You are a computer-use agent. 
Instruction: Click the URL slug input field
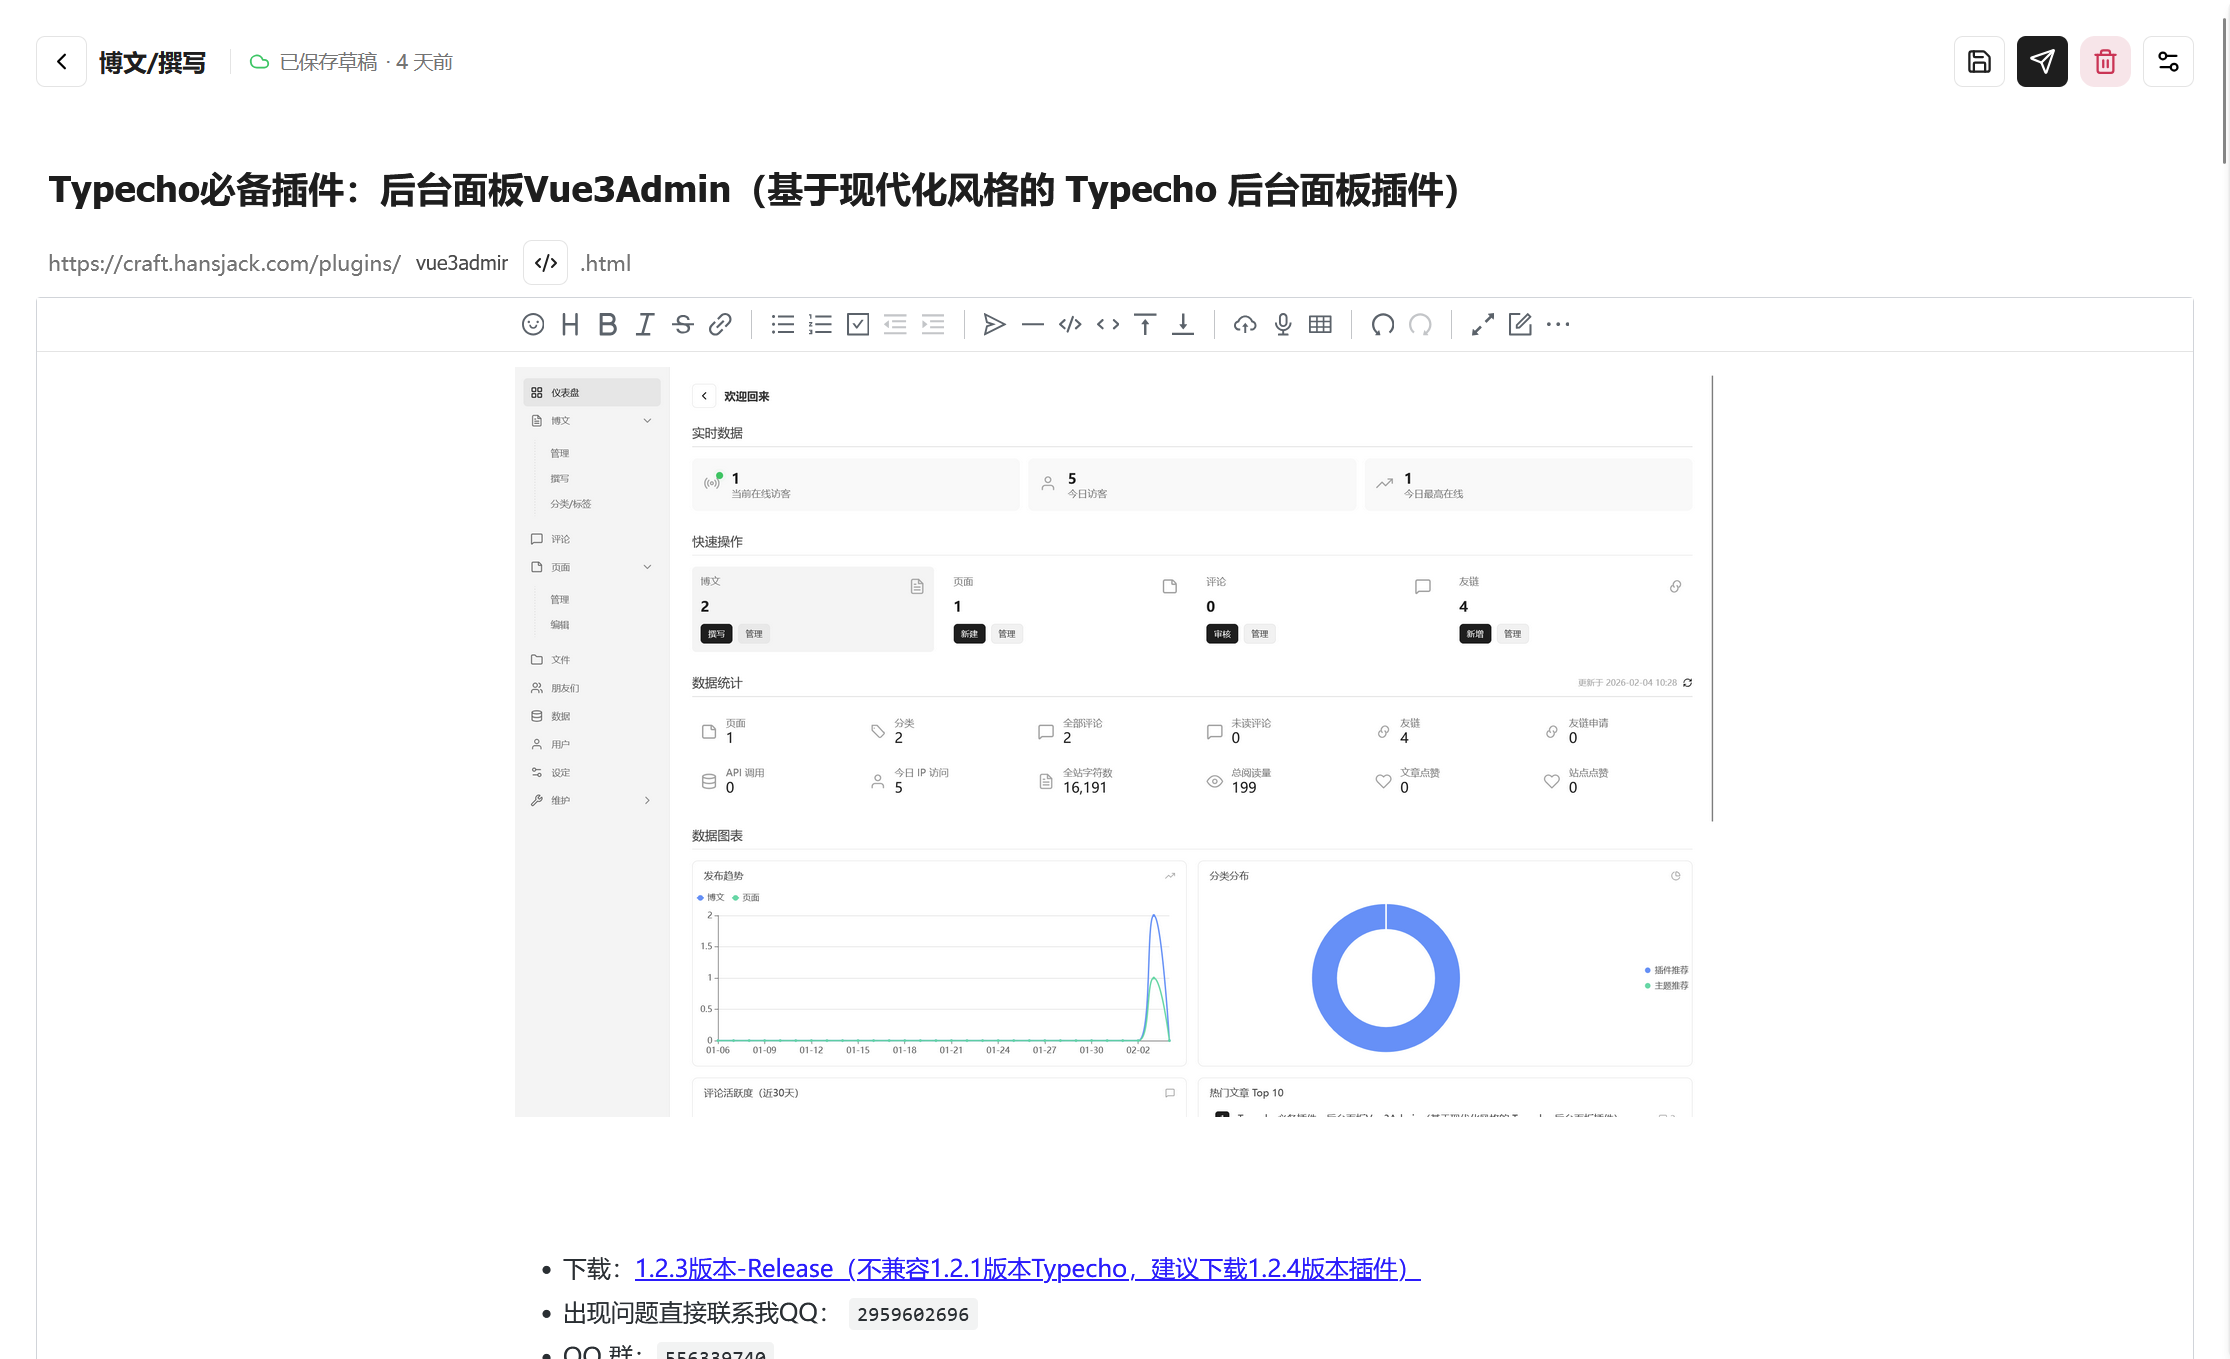tap(462, 263)
